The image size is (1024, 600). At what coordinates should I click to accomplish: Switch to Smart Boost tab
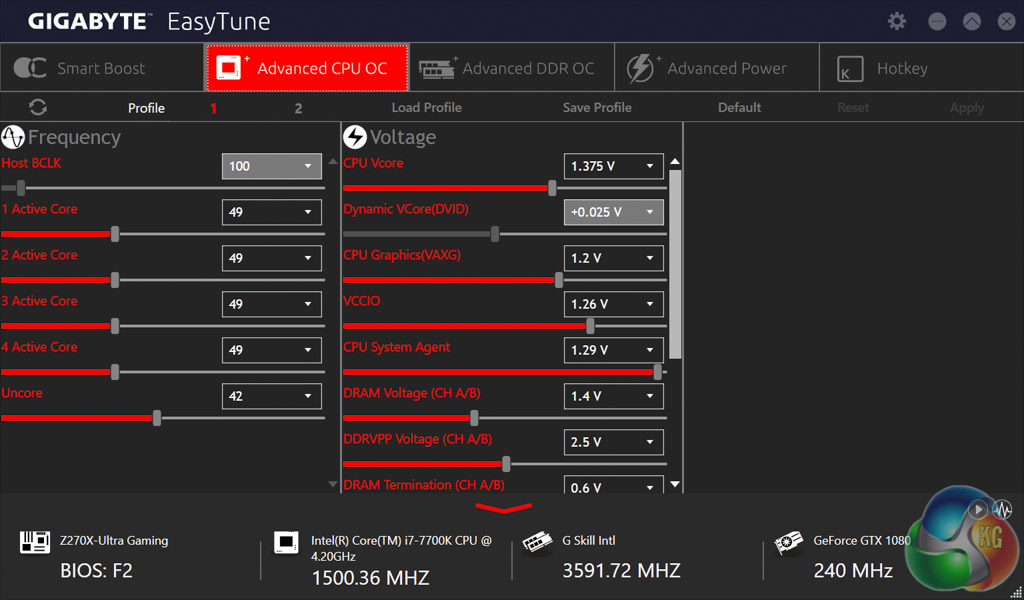point(103,68)
